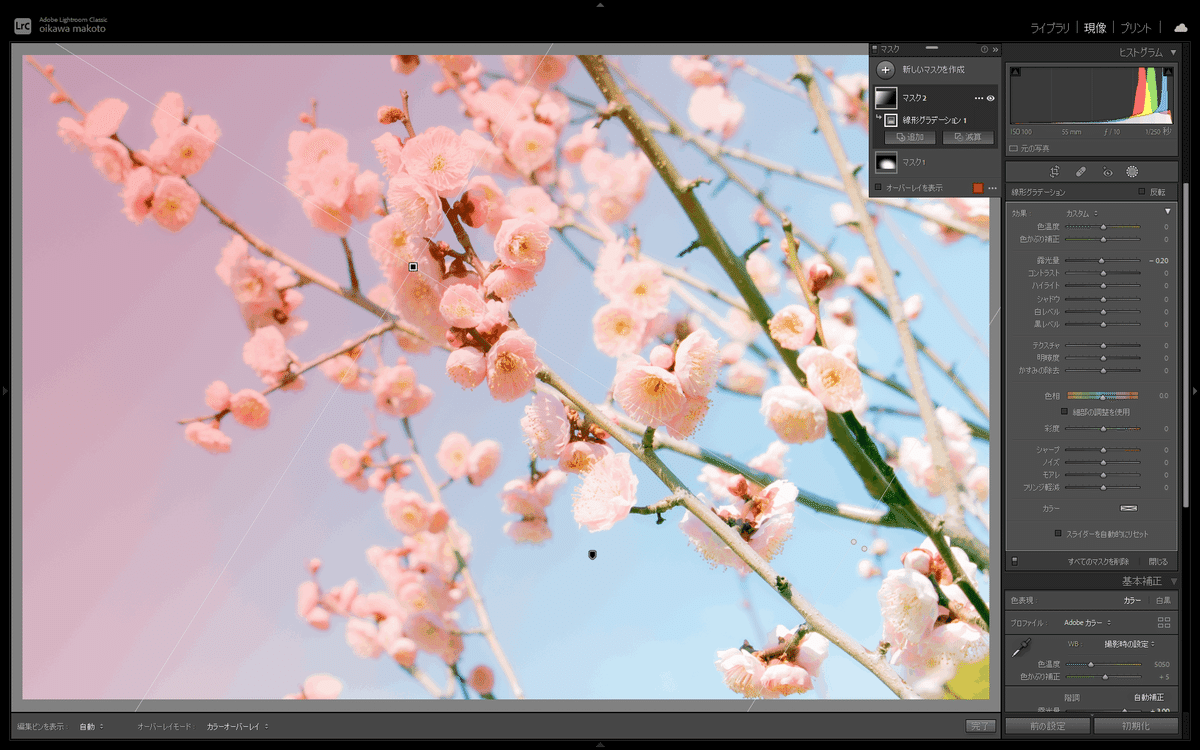1200x750 pixels.
Task: Collapse the right panel arrow
Action: [1195, 390]
